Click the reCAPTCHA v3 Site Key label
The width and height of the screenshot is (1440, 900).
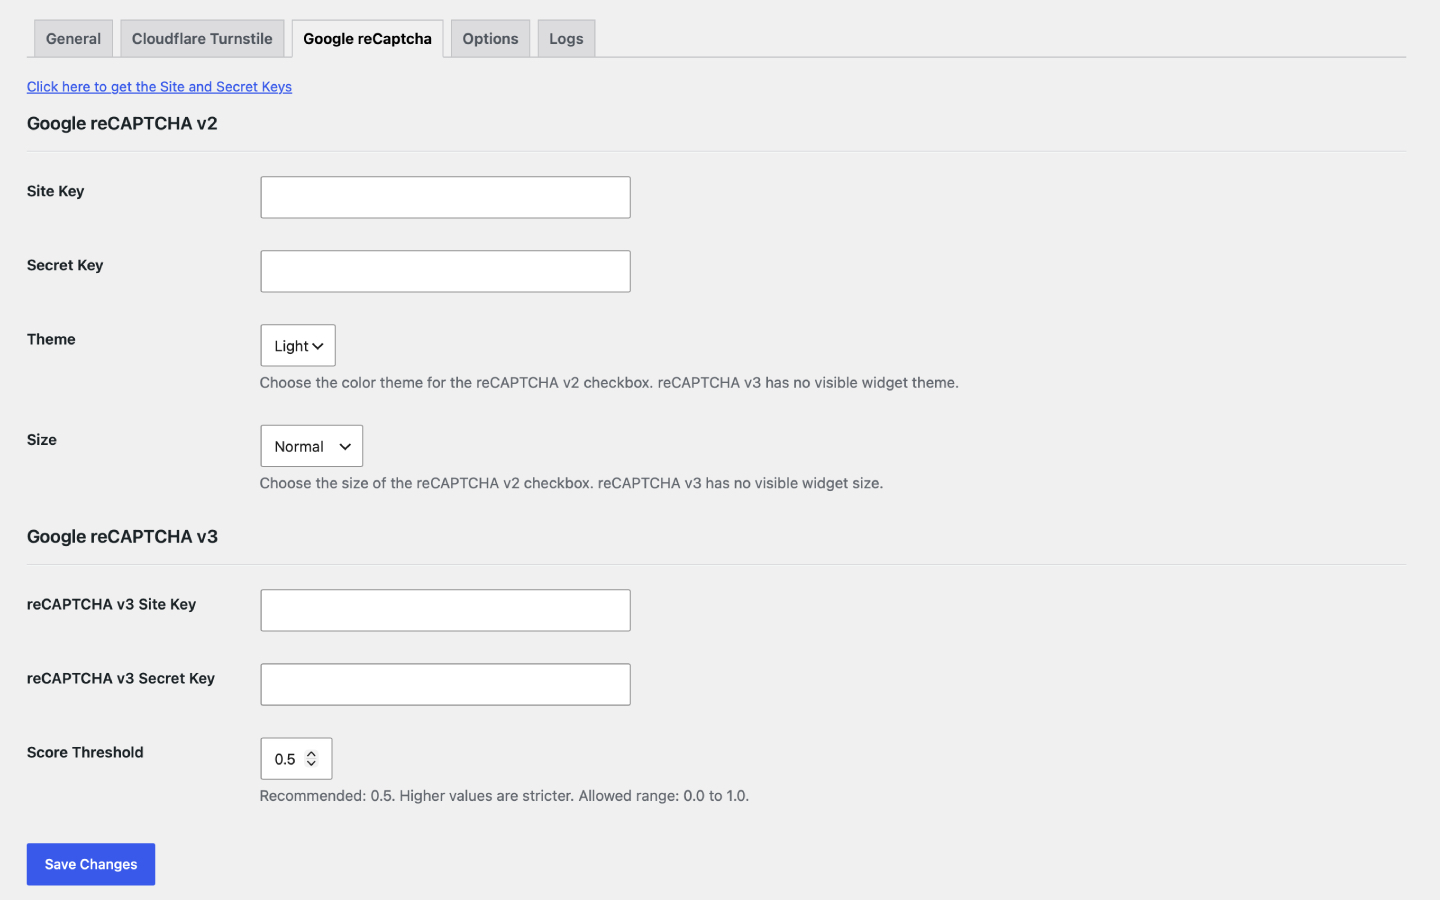point(111,604)
